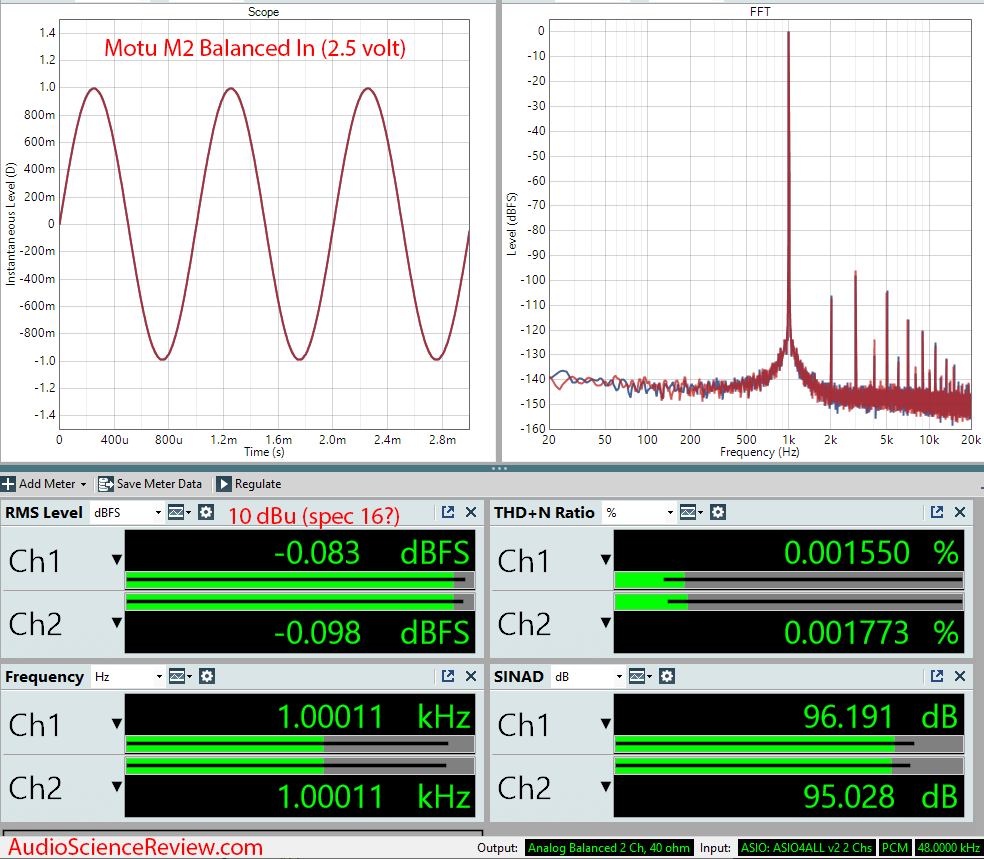
Task: Select the 0.001550 % reading
Action: point(872,552)
